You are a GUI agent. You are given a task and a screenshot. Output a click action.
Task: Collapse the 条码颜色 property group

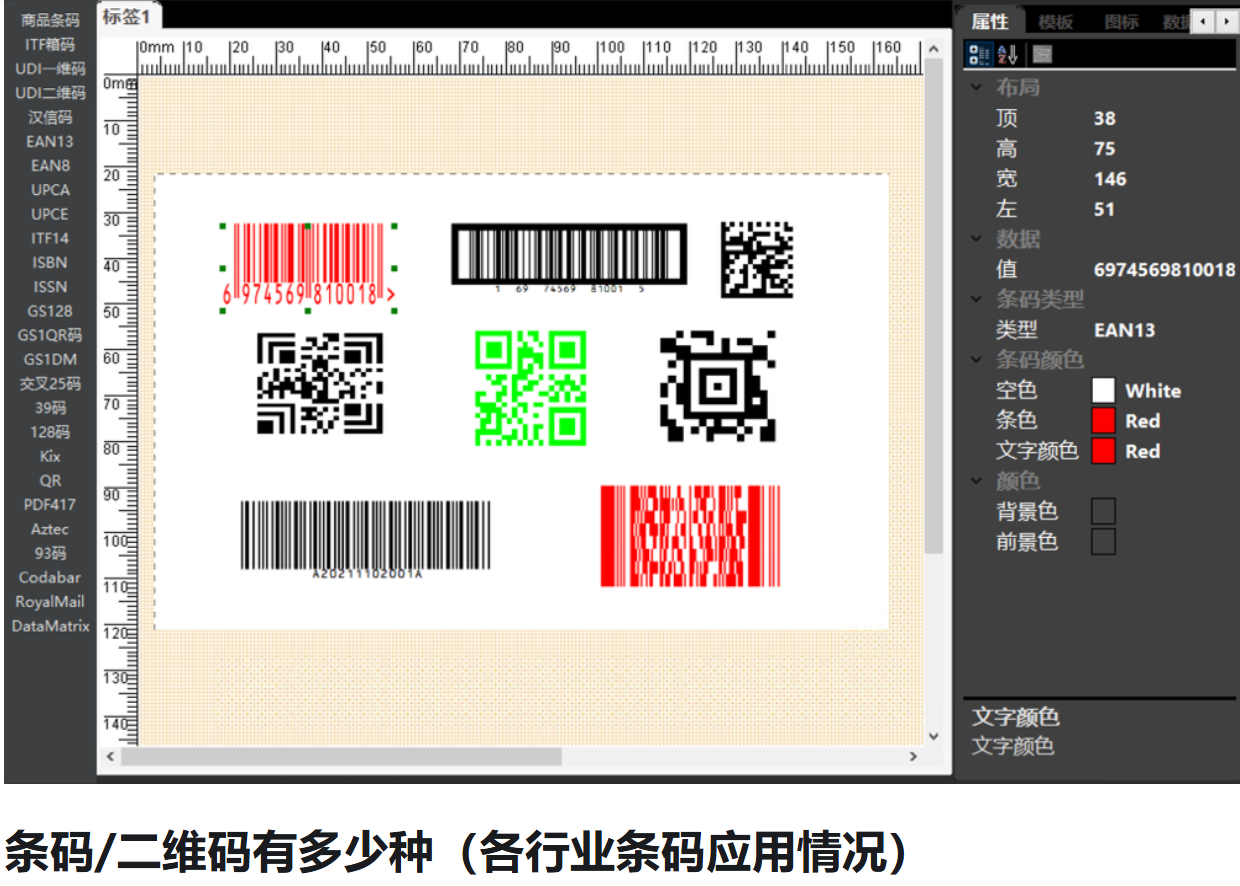point(977,360)
